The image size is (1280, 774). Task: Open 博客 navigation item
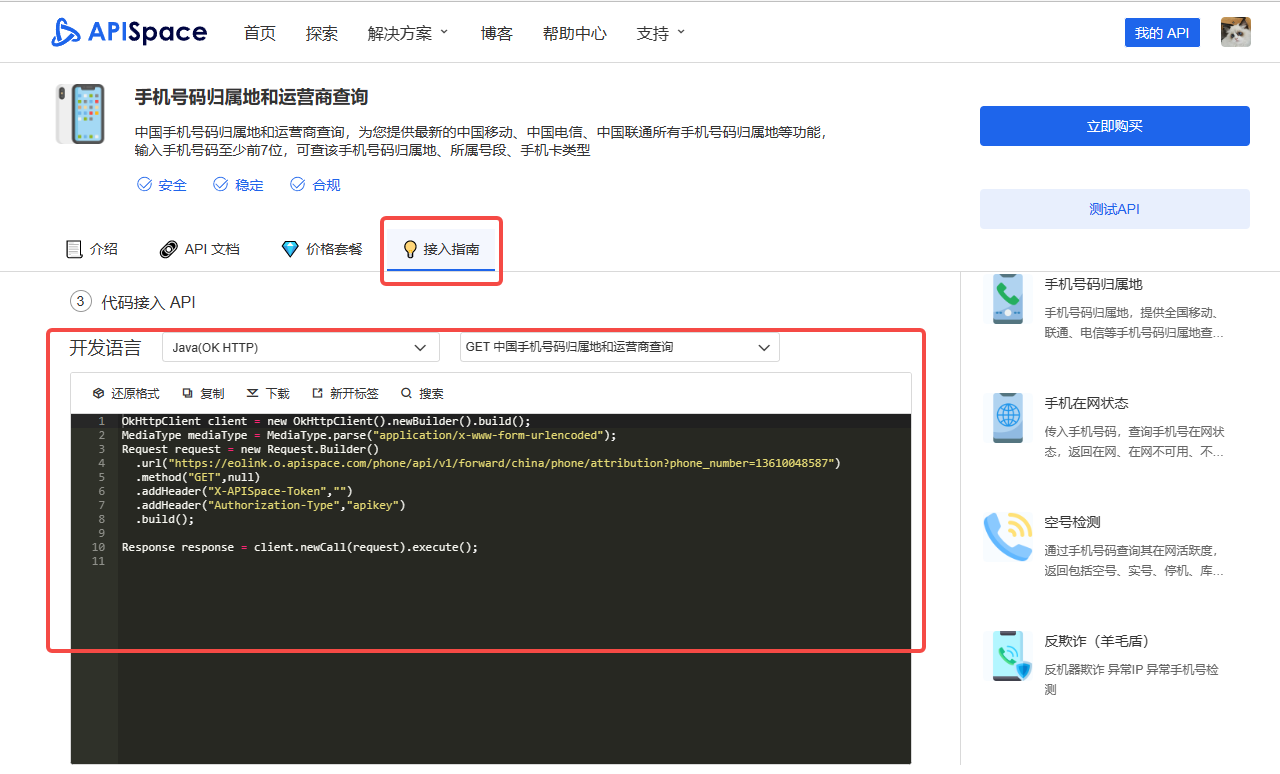(x=496, y=33)
